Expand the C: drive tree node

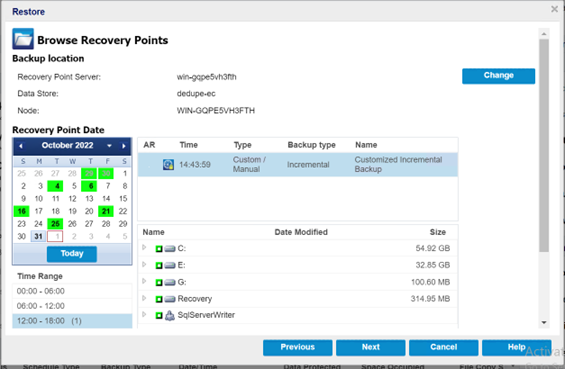[144, 248]
